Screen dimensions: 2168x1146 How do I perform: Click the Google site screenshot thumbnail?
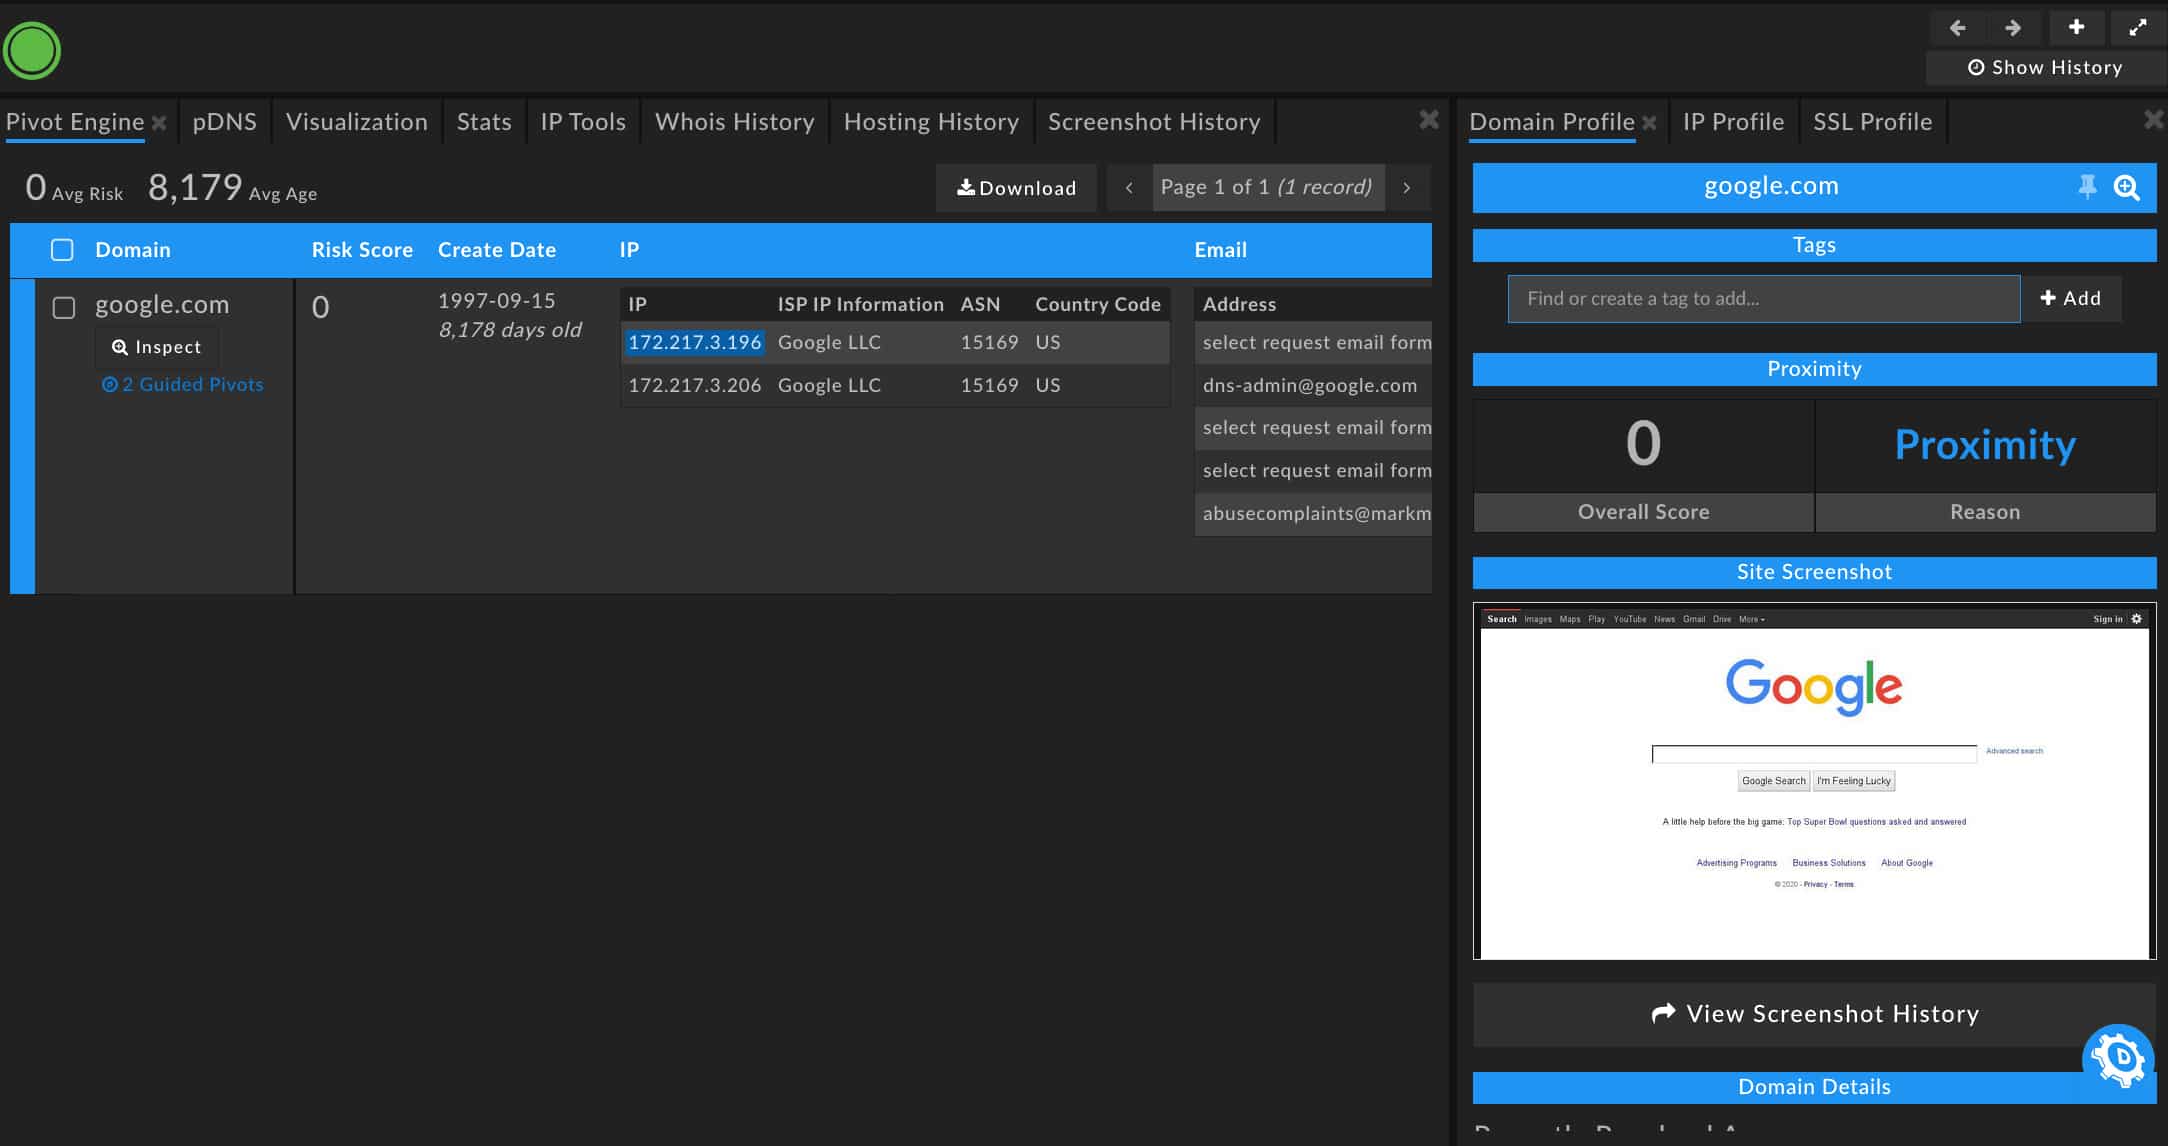click(x=1813, y=781)
